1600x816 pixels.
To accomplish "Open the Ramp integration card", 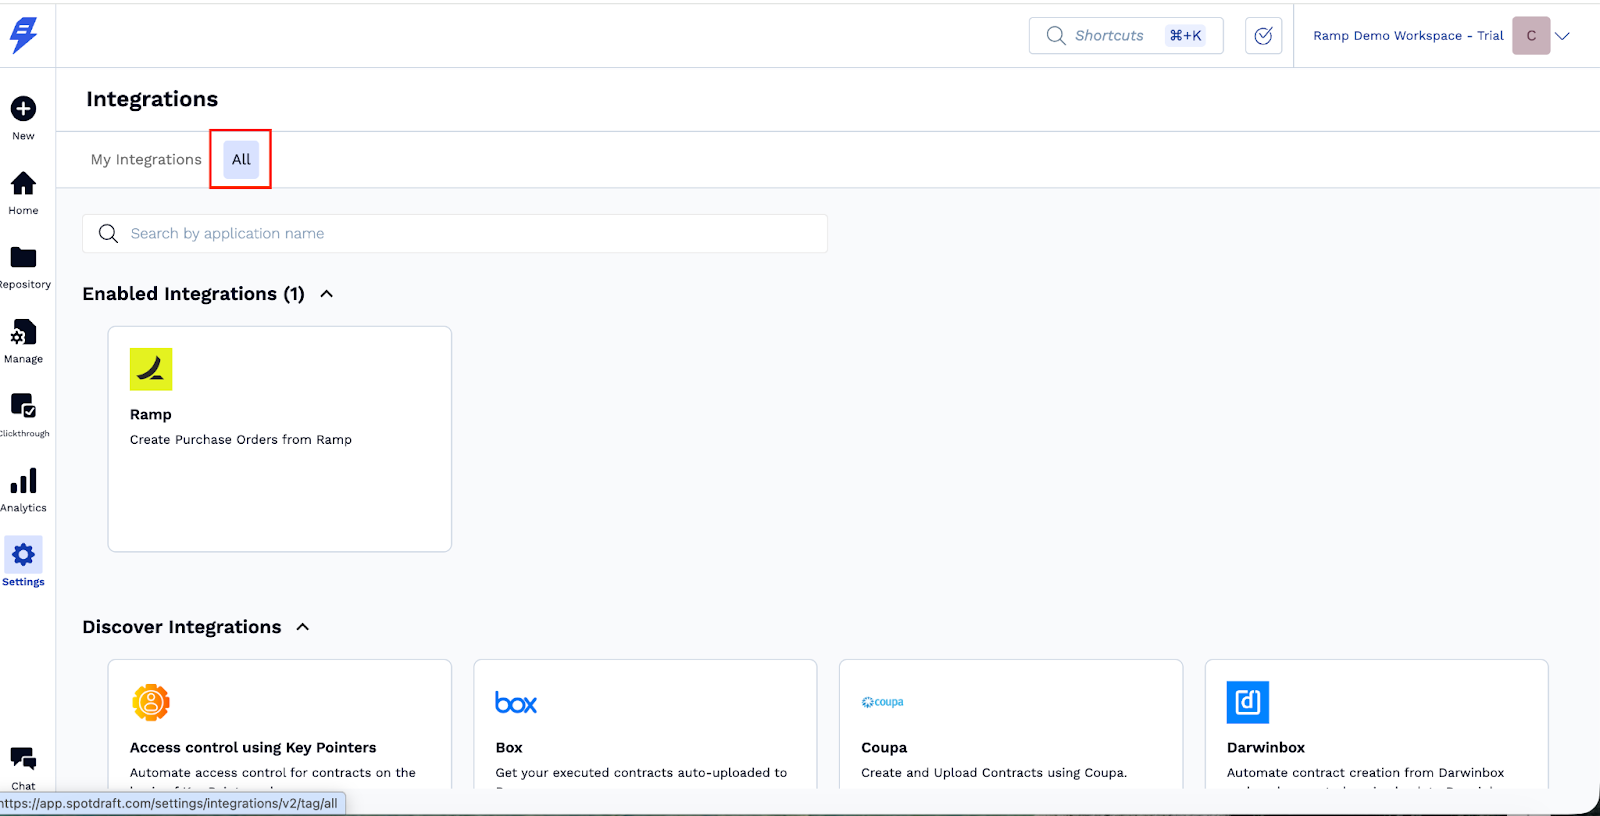I will click(x=279, y=438).
